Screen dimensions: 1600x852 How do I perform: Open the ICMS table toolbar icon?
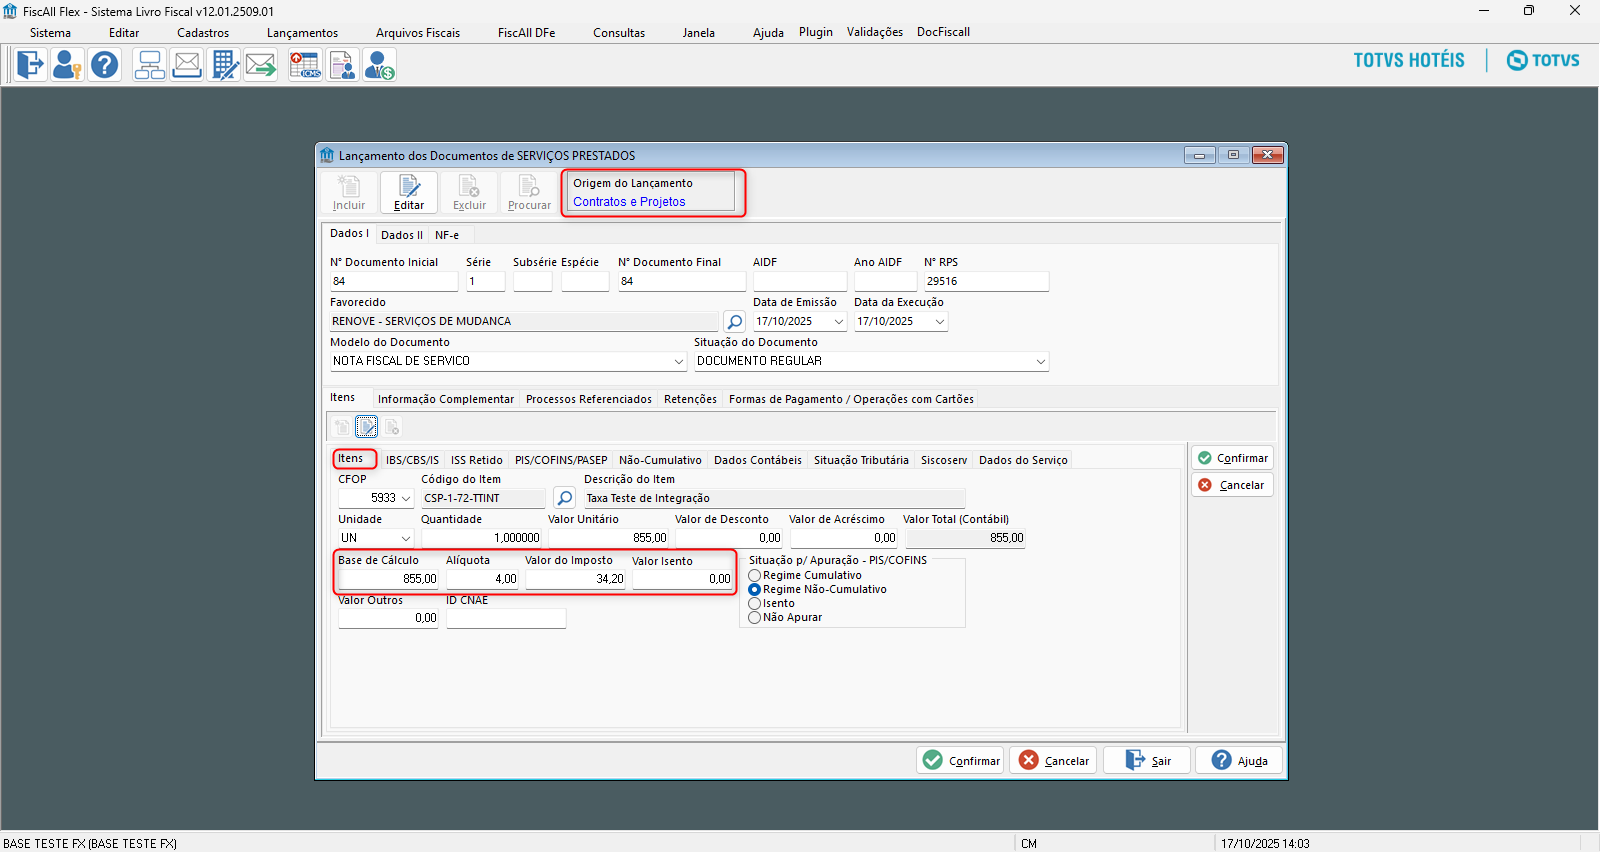tap(305, 65)
